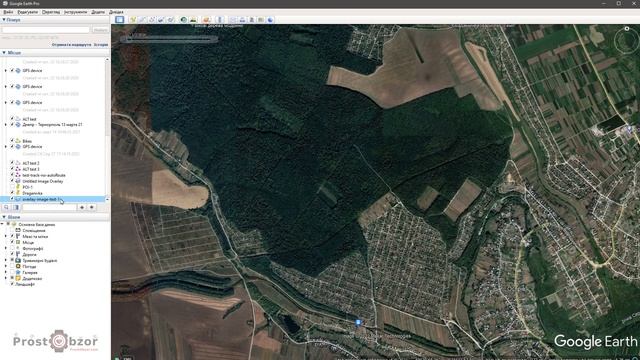
Task: Collapse the Місця places panel
Action: [x=4, y=53]
